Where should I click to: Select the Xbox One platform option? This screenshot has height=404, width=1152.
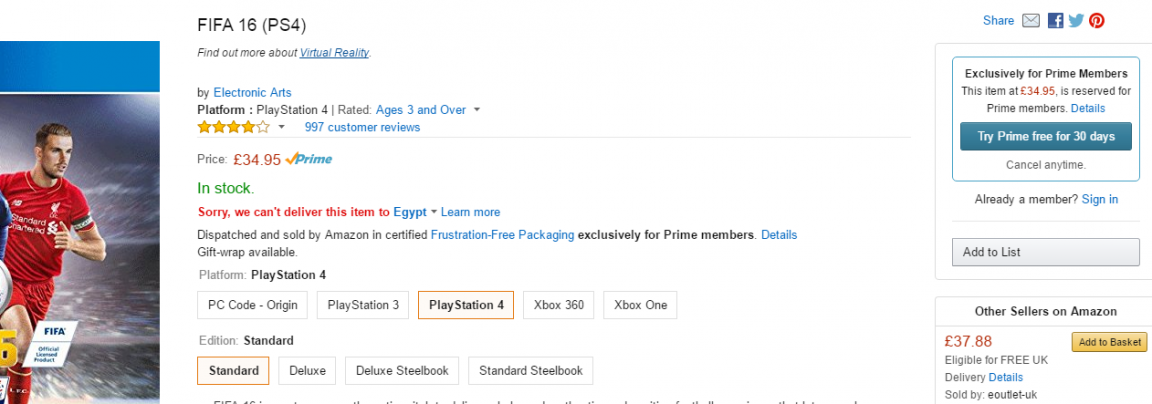640,305
